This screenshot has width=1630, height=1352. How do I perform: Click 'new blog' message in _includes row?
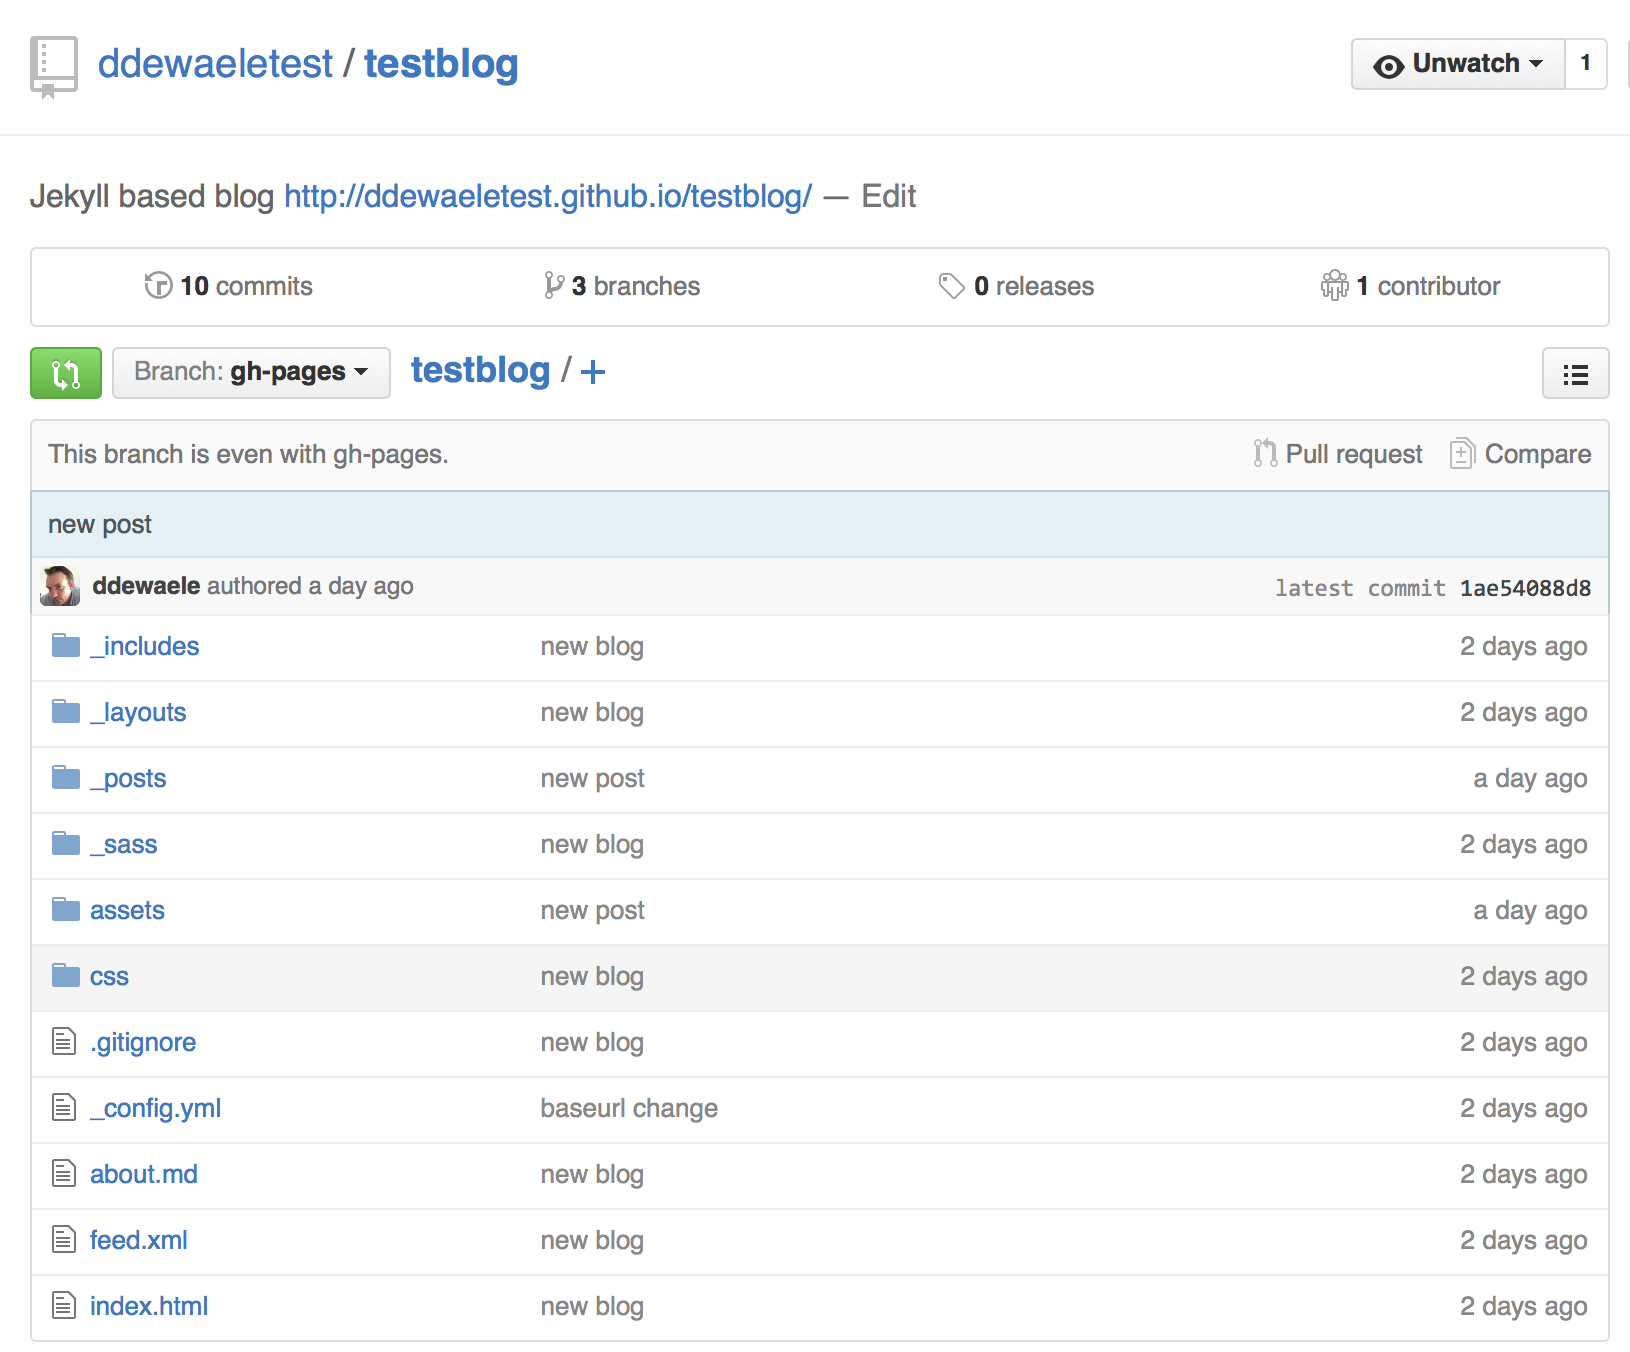[x=592, y=646]
